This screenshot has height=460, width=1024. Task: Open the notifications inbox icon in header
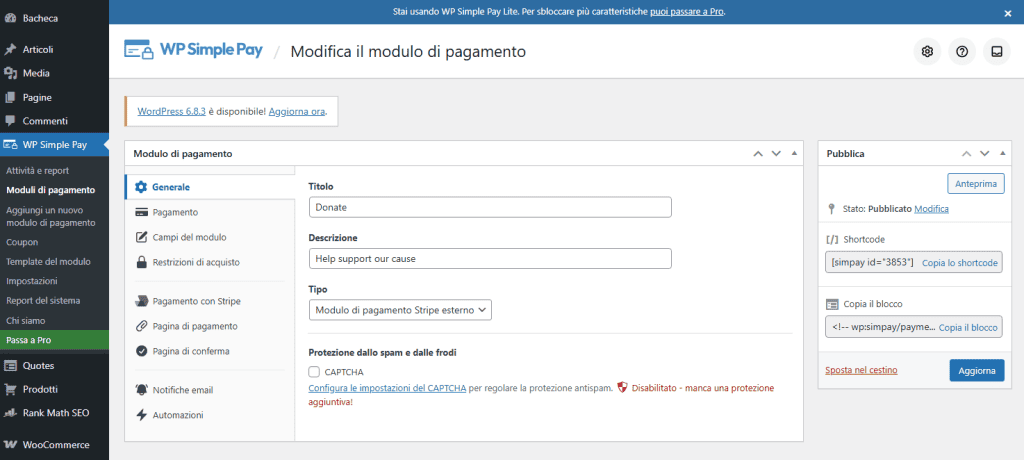click(x=997, y=52)
